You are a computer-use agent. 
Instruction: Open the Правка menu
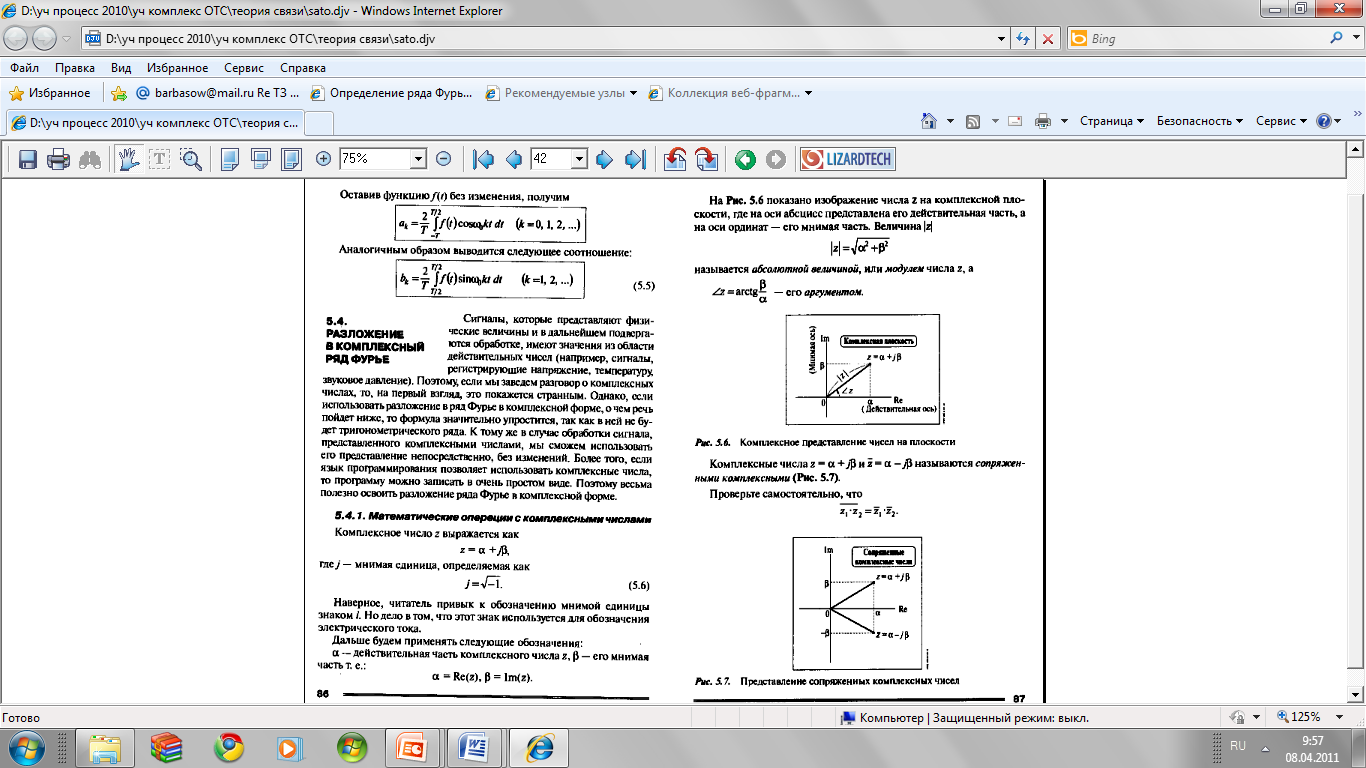click(75, 68)
